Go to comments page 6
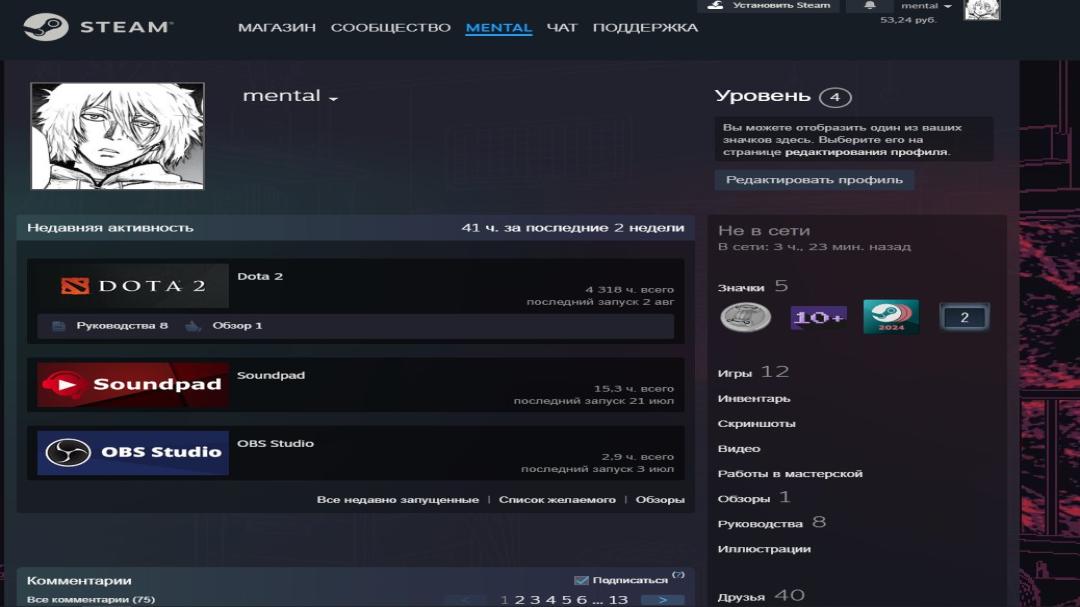 [581, 600]
